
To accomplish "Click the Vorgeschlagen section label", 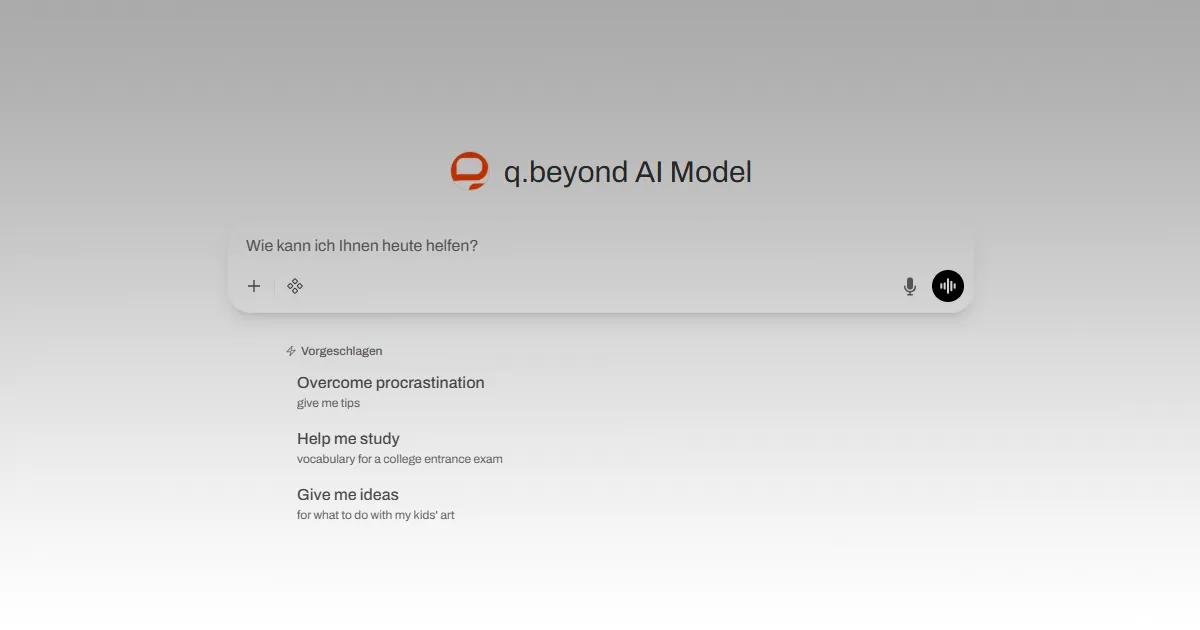I will point(341,351).
